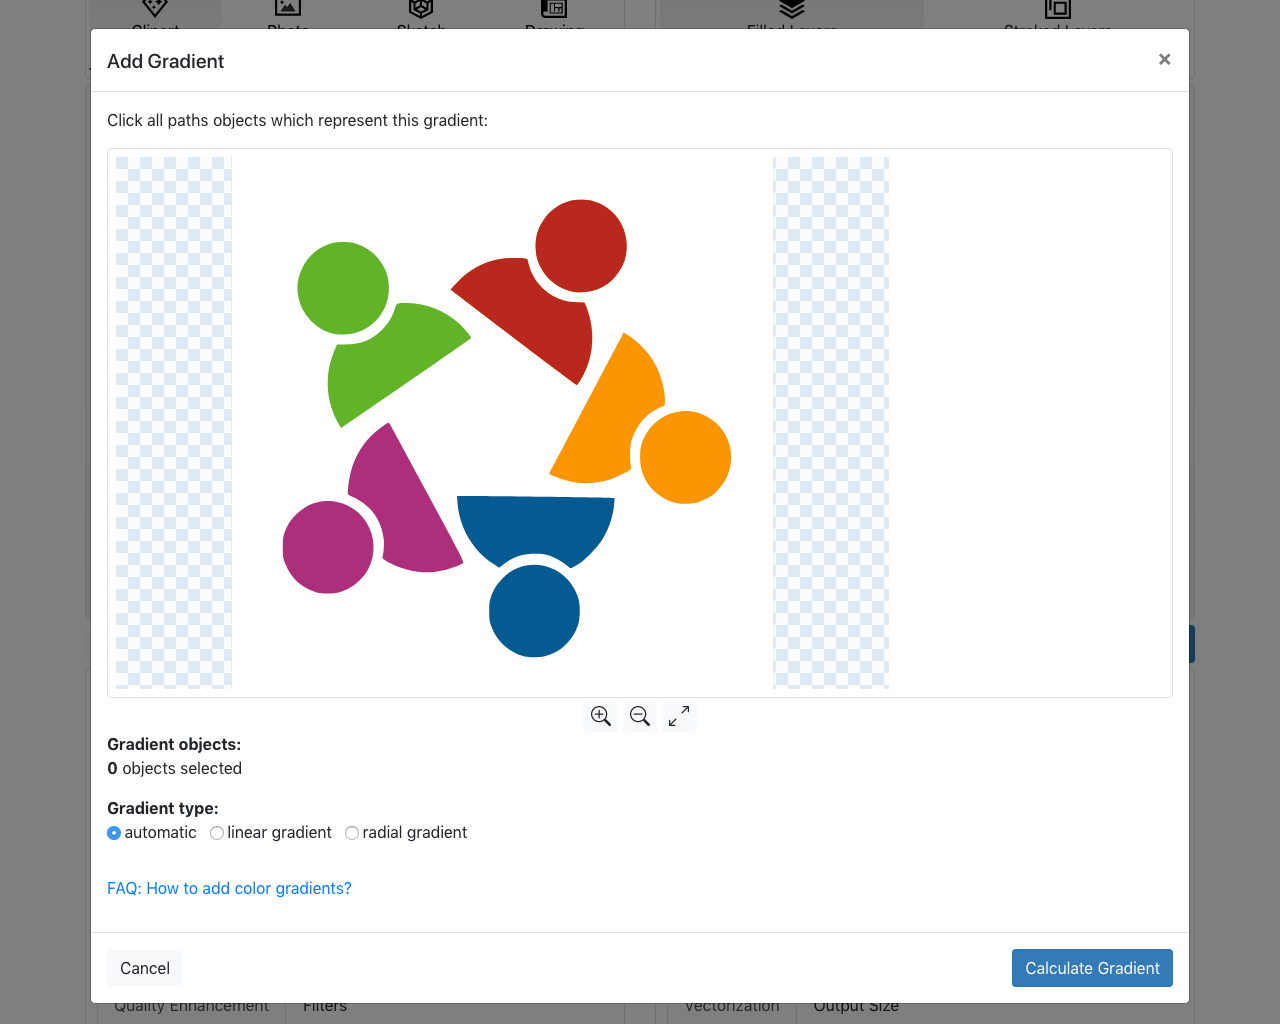Click the orange circle head shape

685,457
